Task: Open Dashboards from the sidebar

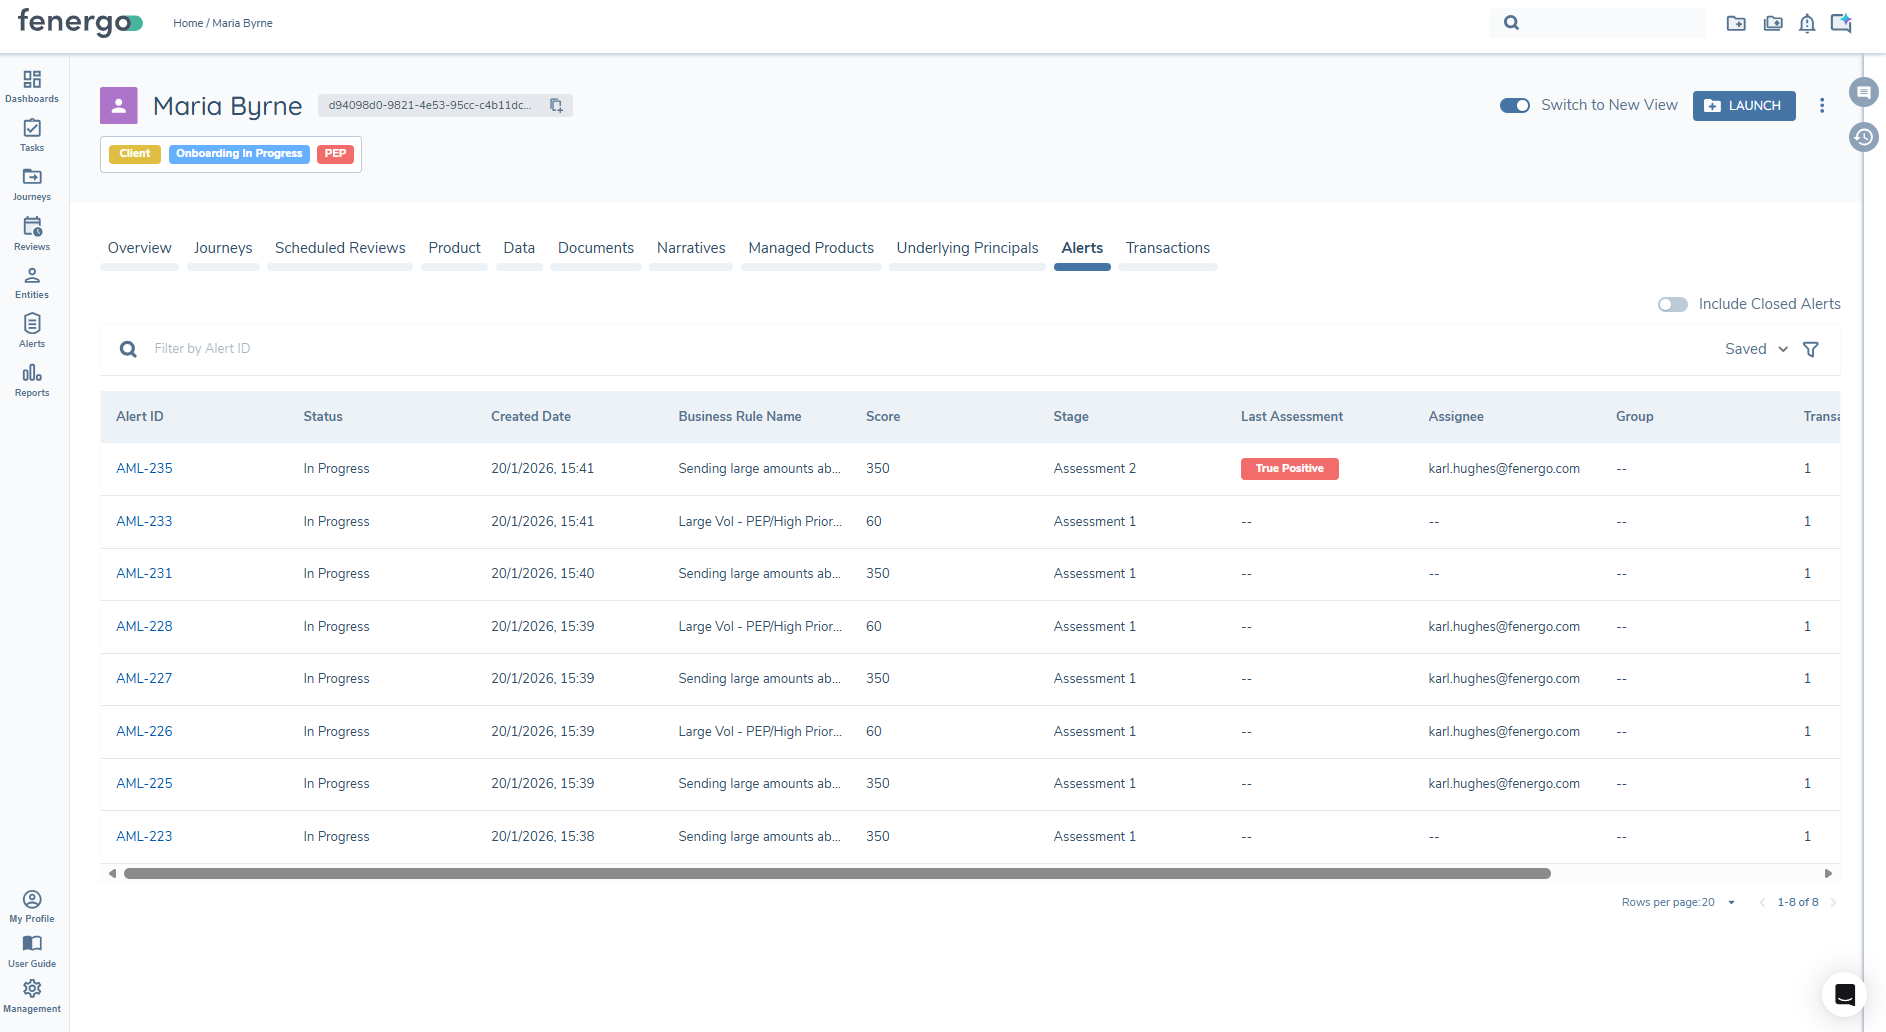Action: 32,86
